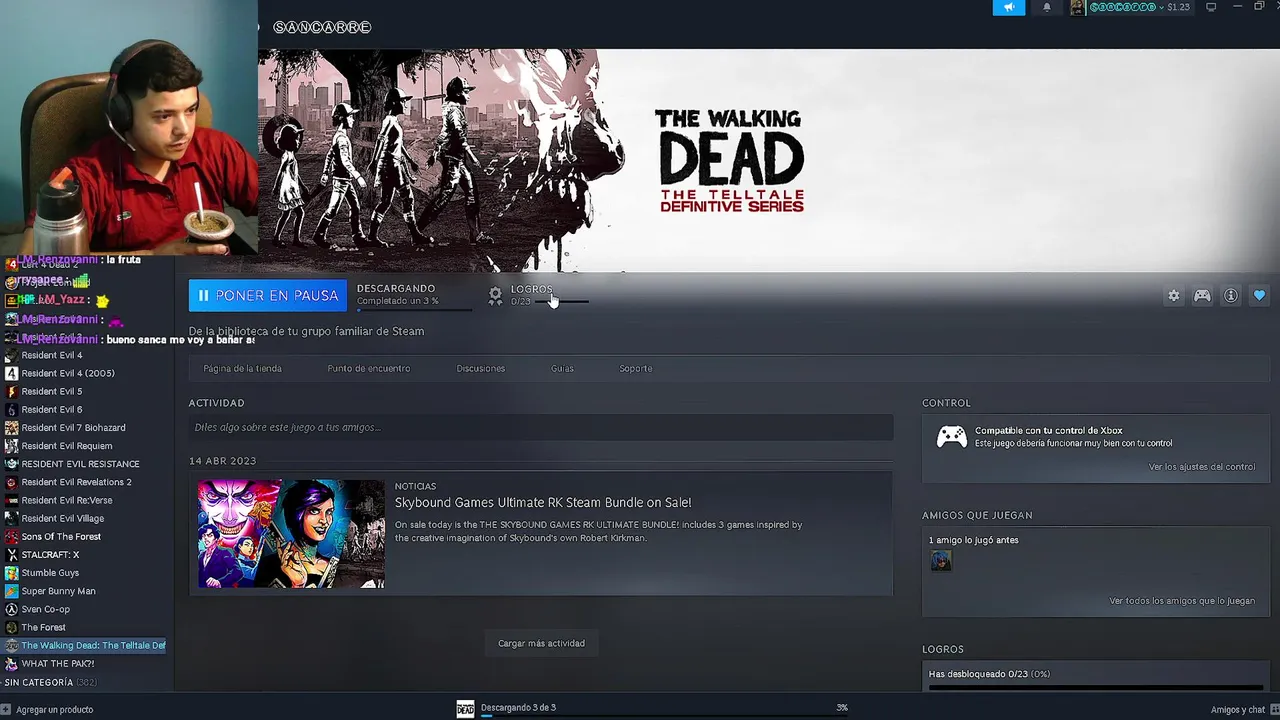Click the achievements unlocked progress bar
Image resolution: width=1280 pixels, height=720 pixels.
coord(1095,687)
